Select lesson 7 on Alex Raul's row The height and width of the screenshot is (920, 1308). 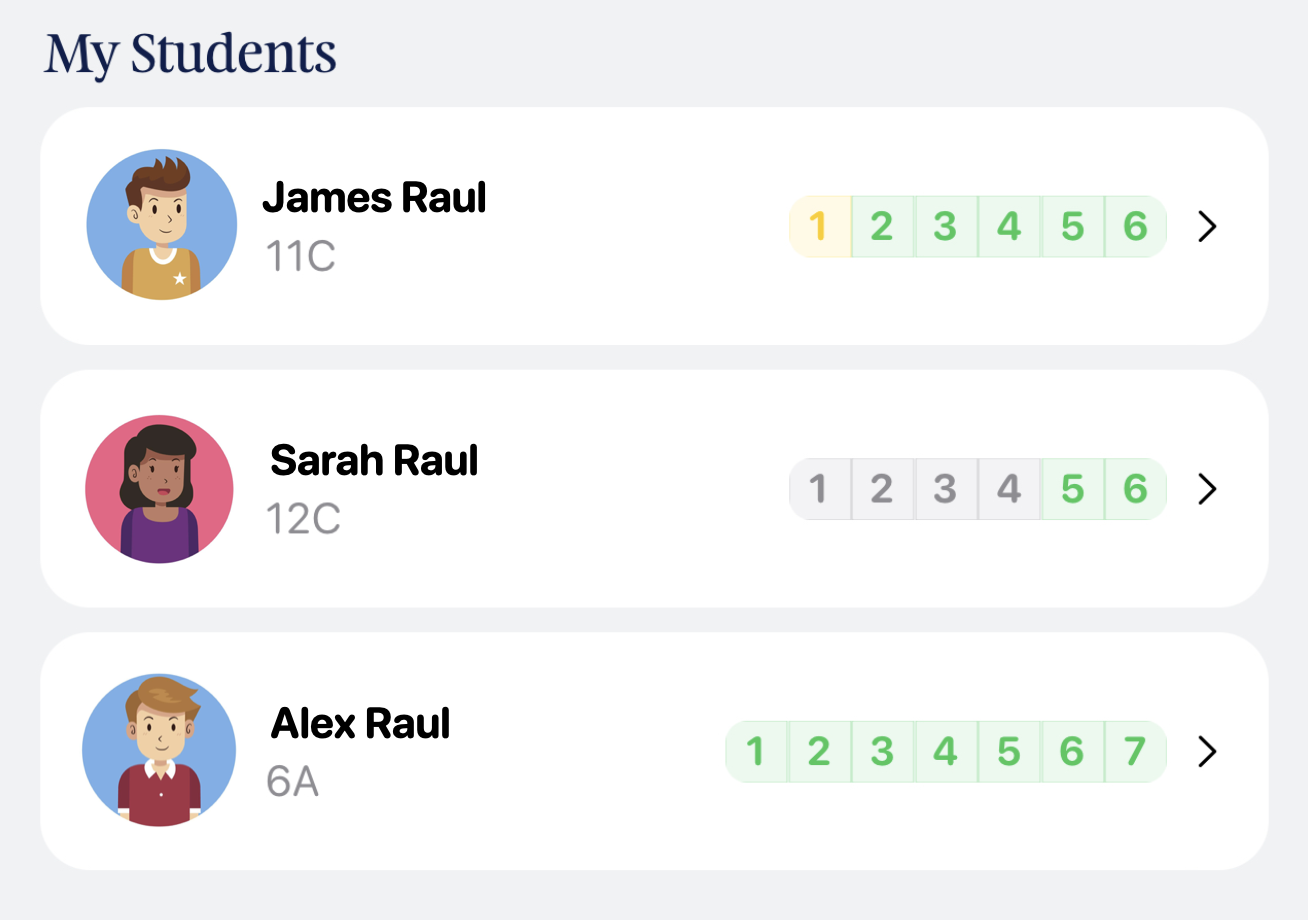(1135, 751)
